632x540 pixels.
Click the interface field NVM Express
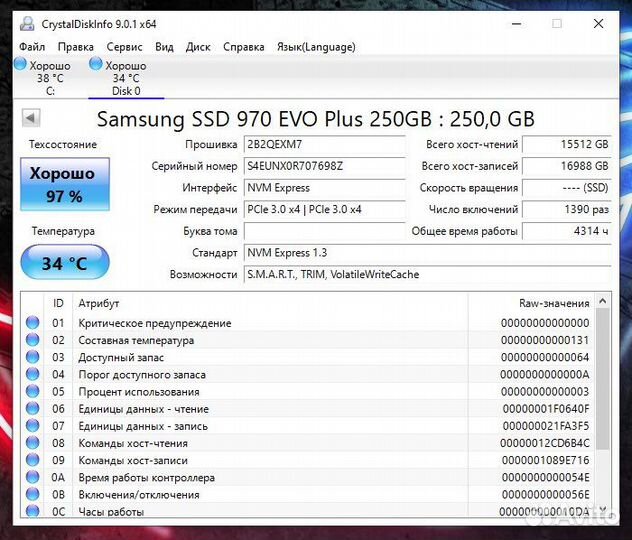(324, 188)
